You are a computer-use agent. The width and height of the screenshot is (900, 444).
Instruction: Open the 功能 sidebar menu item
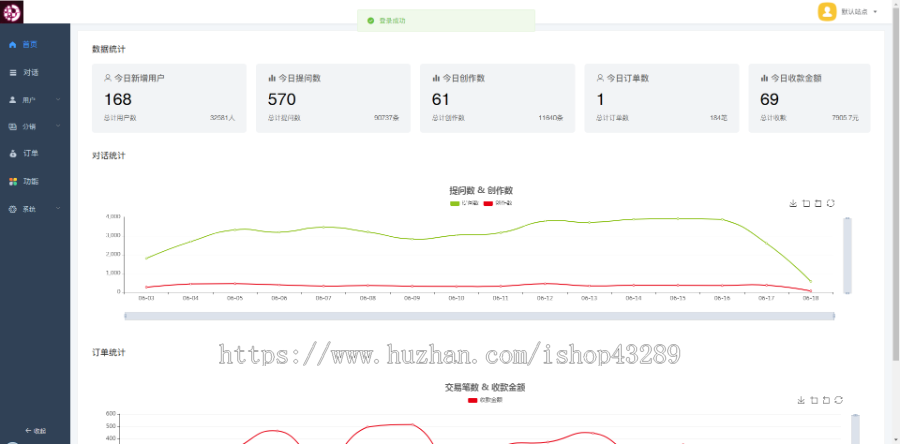35,181
